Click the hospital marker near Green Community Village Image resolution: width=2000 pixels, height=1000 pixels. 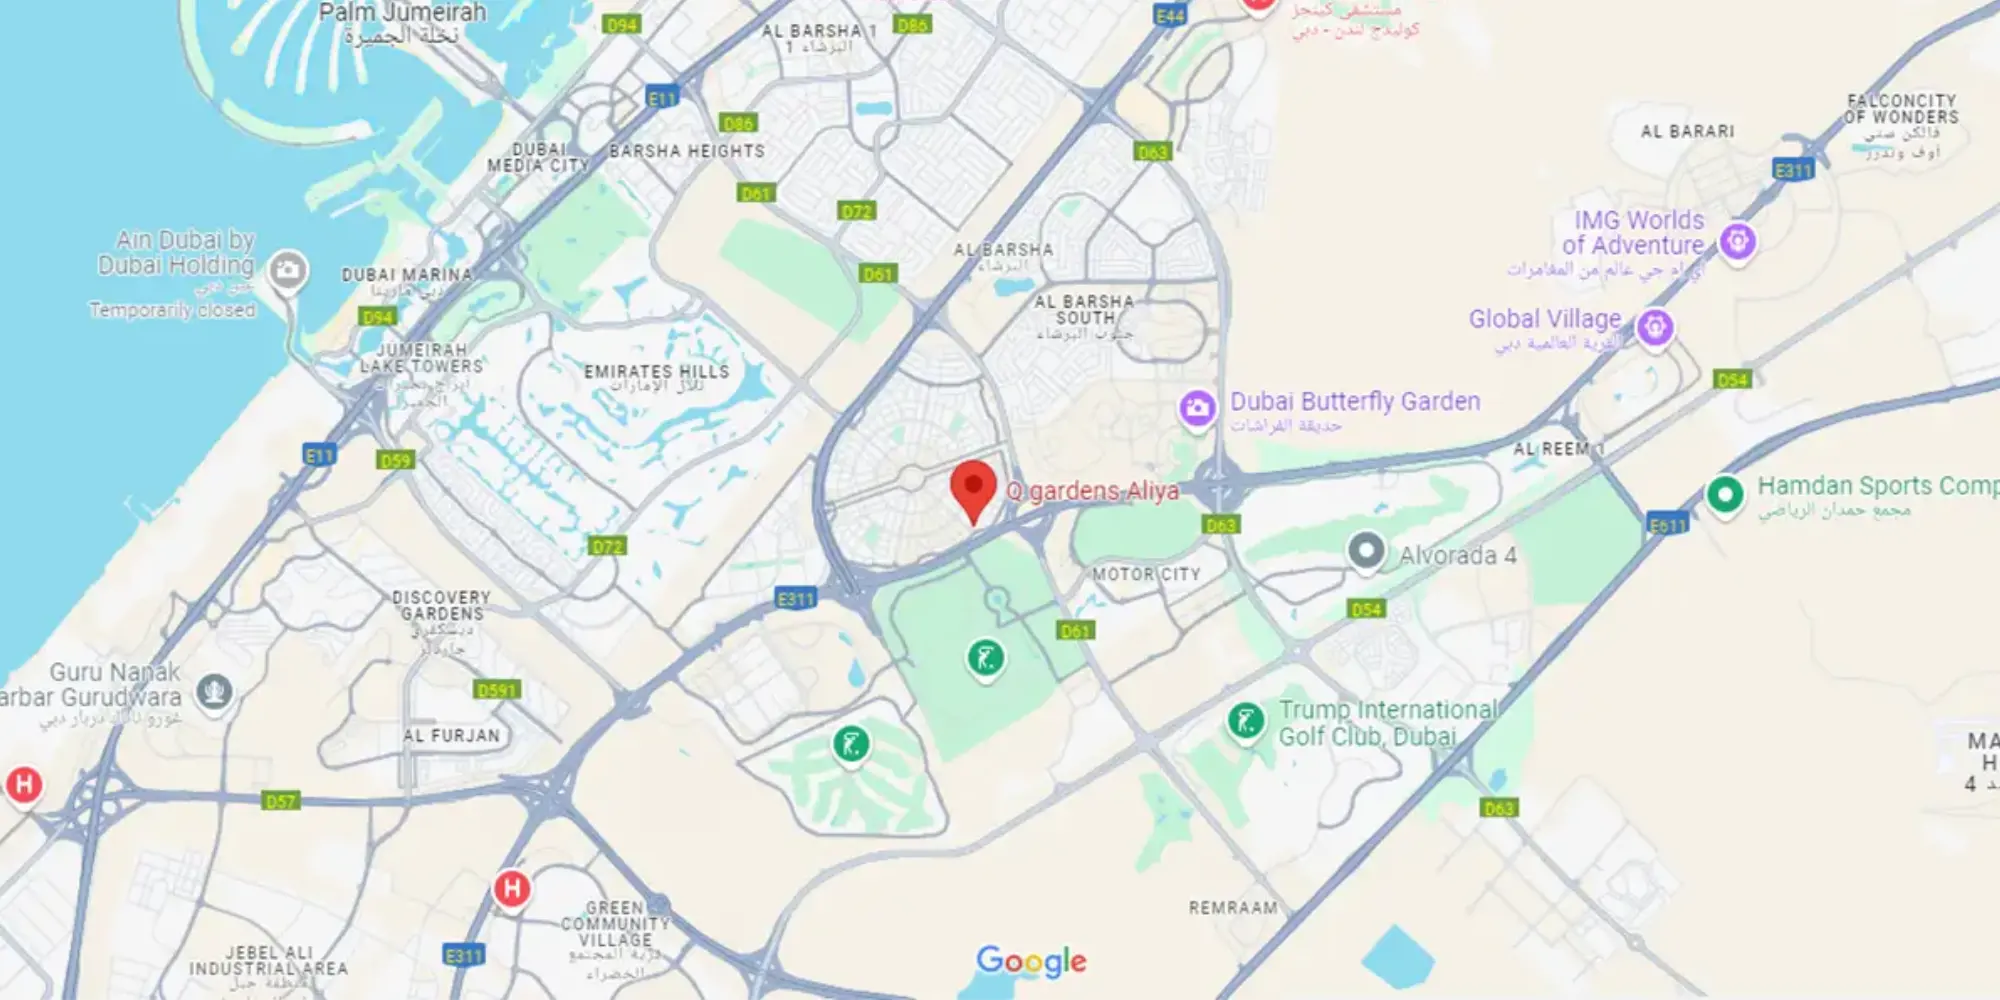[512, 888]
